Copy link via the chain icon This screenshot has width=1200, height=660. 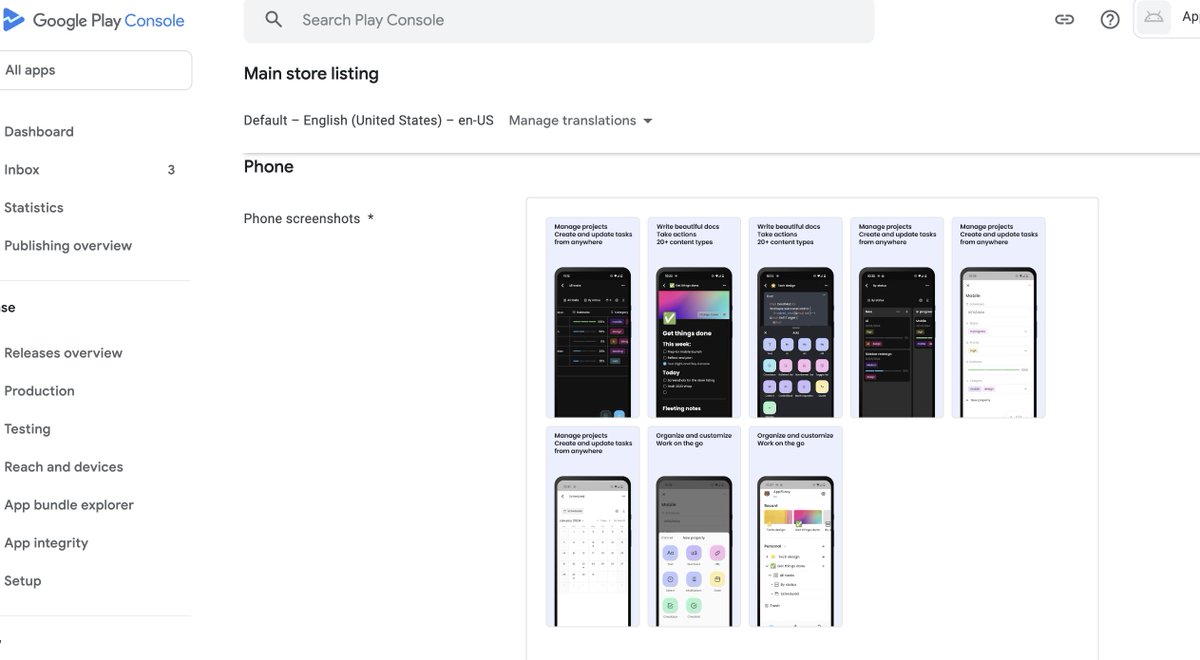click(x=1064, y=20)
